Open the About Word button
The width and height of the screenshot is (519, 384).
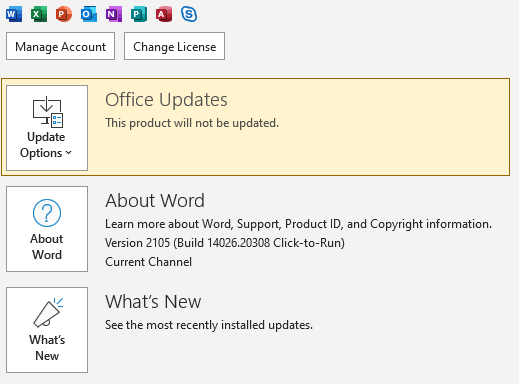pyautogui.click(x=47, y=229)
